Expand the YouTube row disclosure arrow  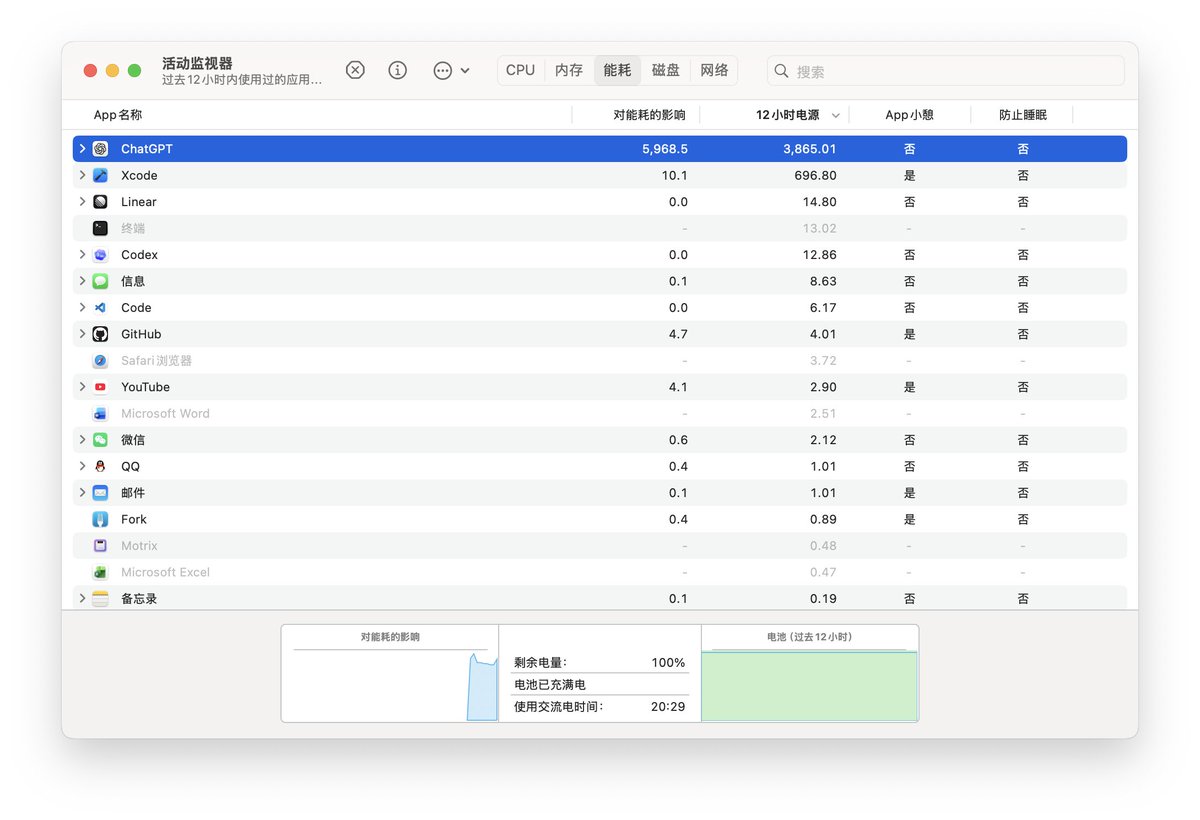click(x=82, y=387)
